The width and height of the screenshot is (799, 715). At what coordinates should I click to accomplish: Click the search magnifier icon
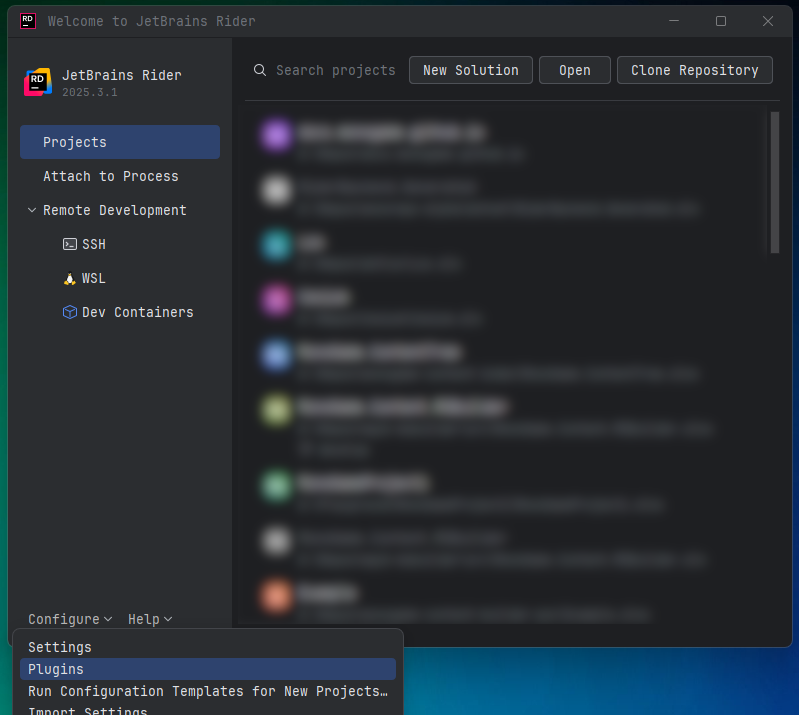click(x=260, y=70)
